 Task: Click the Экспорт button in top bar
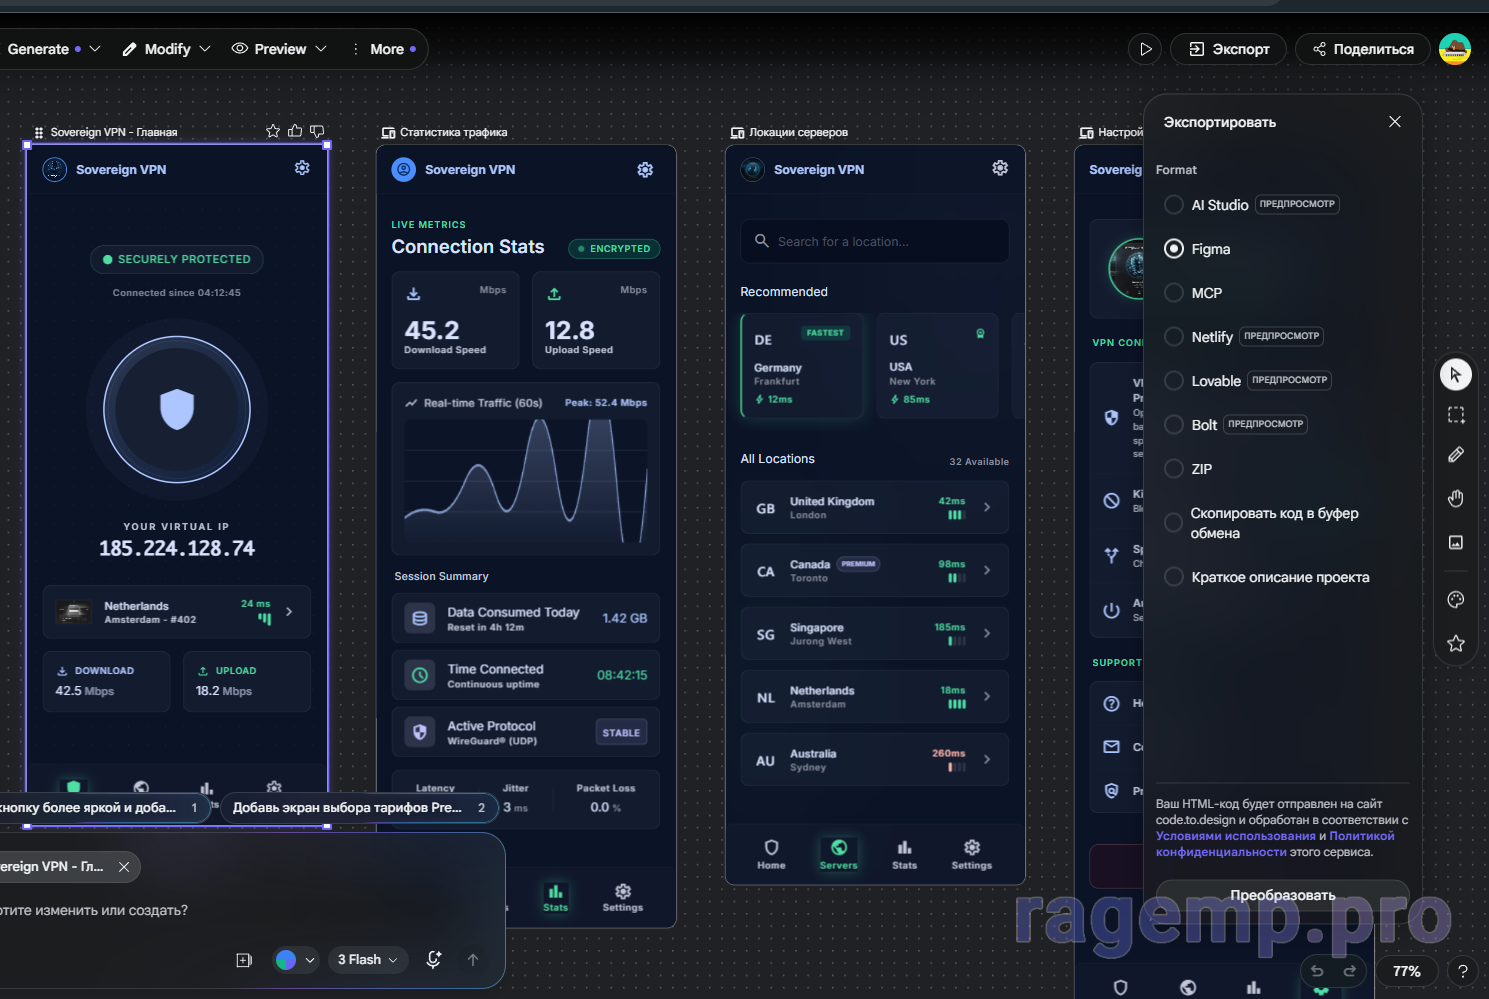(x=1229, y=49)
